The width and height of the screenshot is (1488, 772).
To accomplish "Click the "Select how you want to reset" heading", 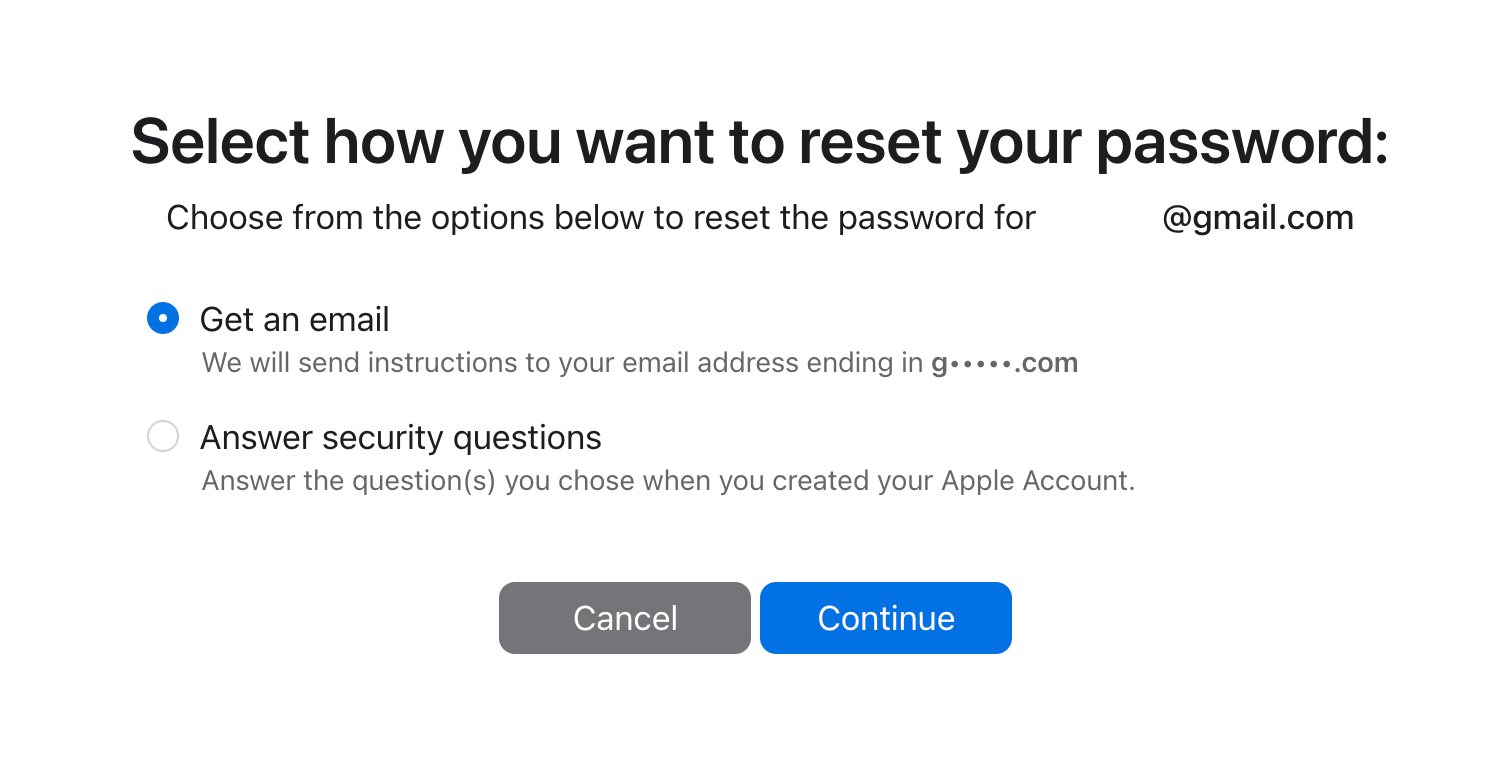I will click(759, 141).
